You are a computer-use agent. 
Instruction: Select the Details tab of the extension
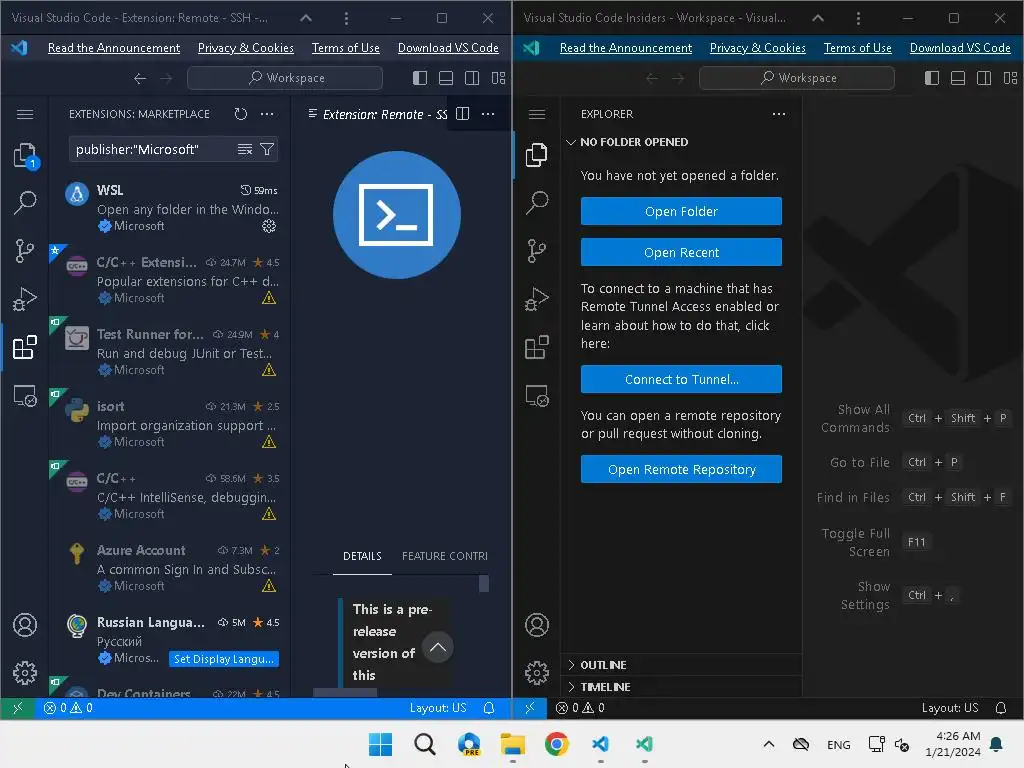[x=362, y=556]
